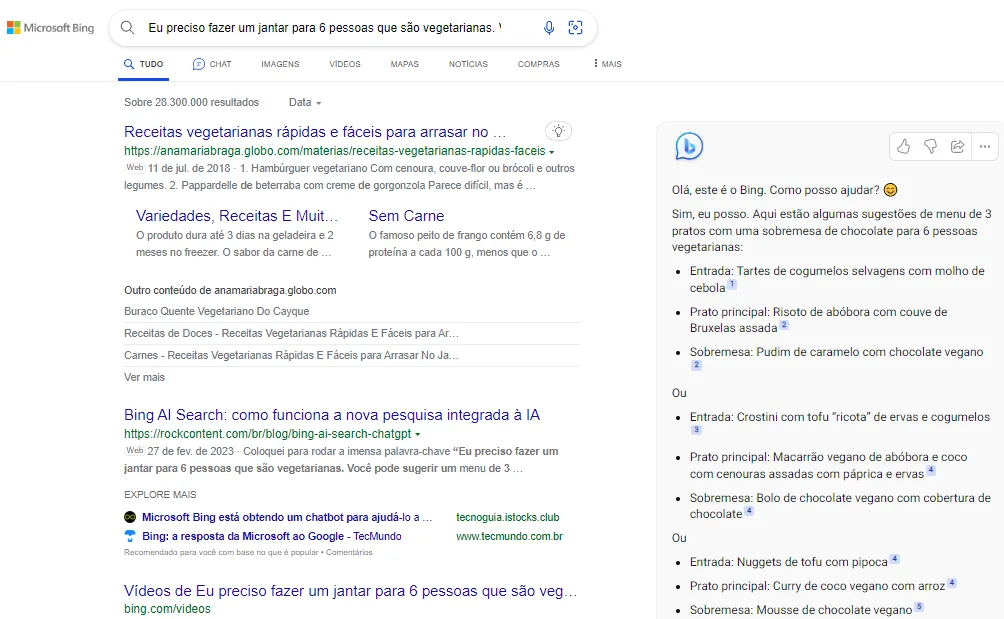Switch to the COMPRAS tab
Image resolution: width=1004 pixels, height=619 pixels.
point(538,64)
